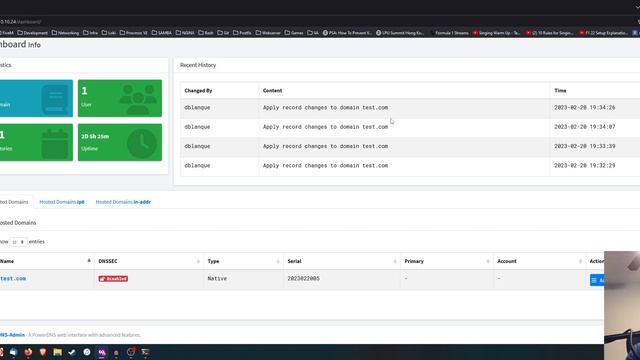Screen dimensions: 640x360
Task: Sort the table by DNSSEC column arrow
Action: coord(198,261)
